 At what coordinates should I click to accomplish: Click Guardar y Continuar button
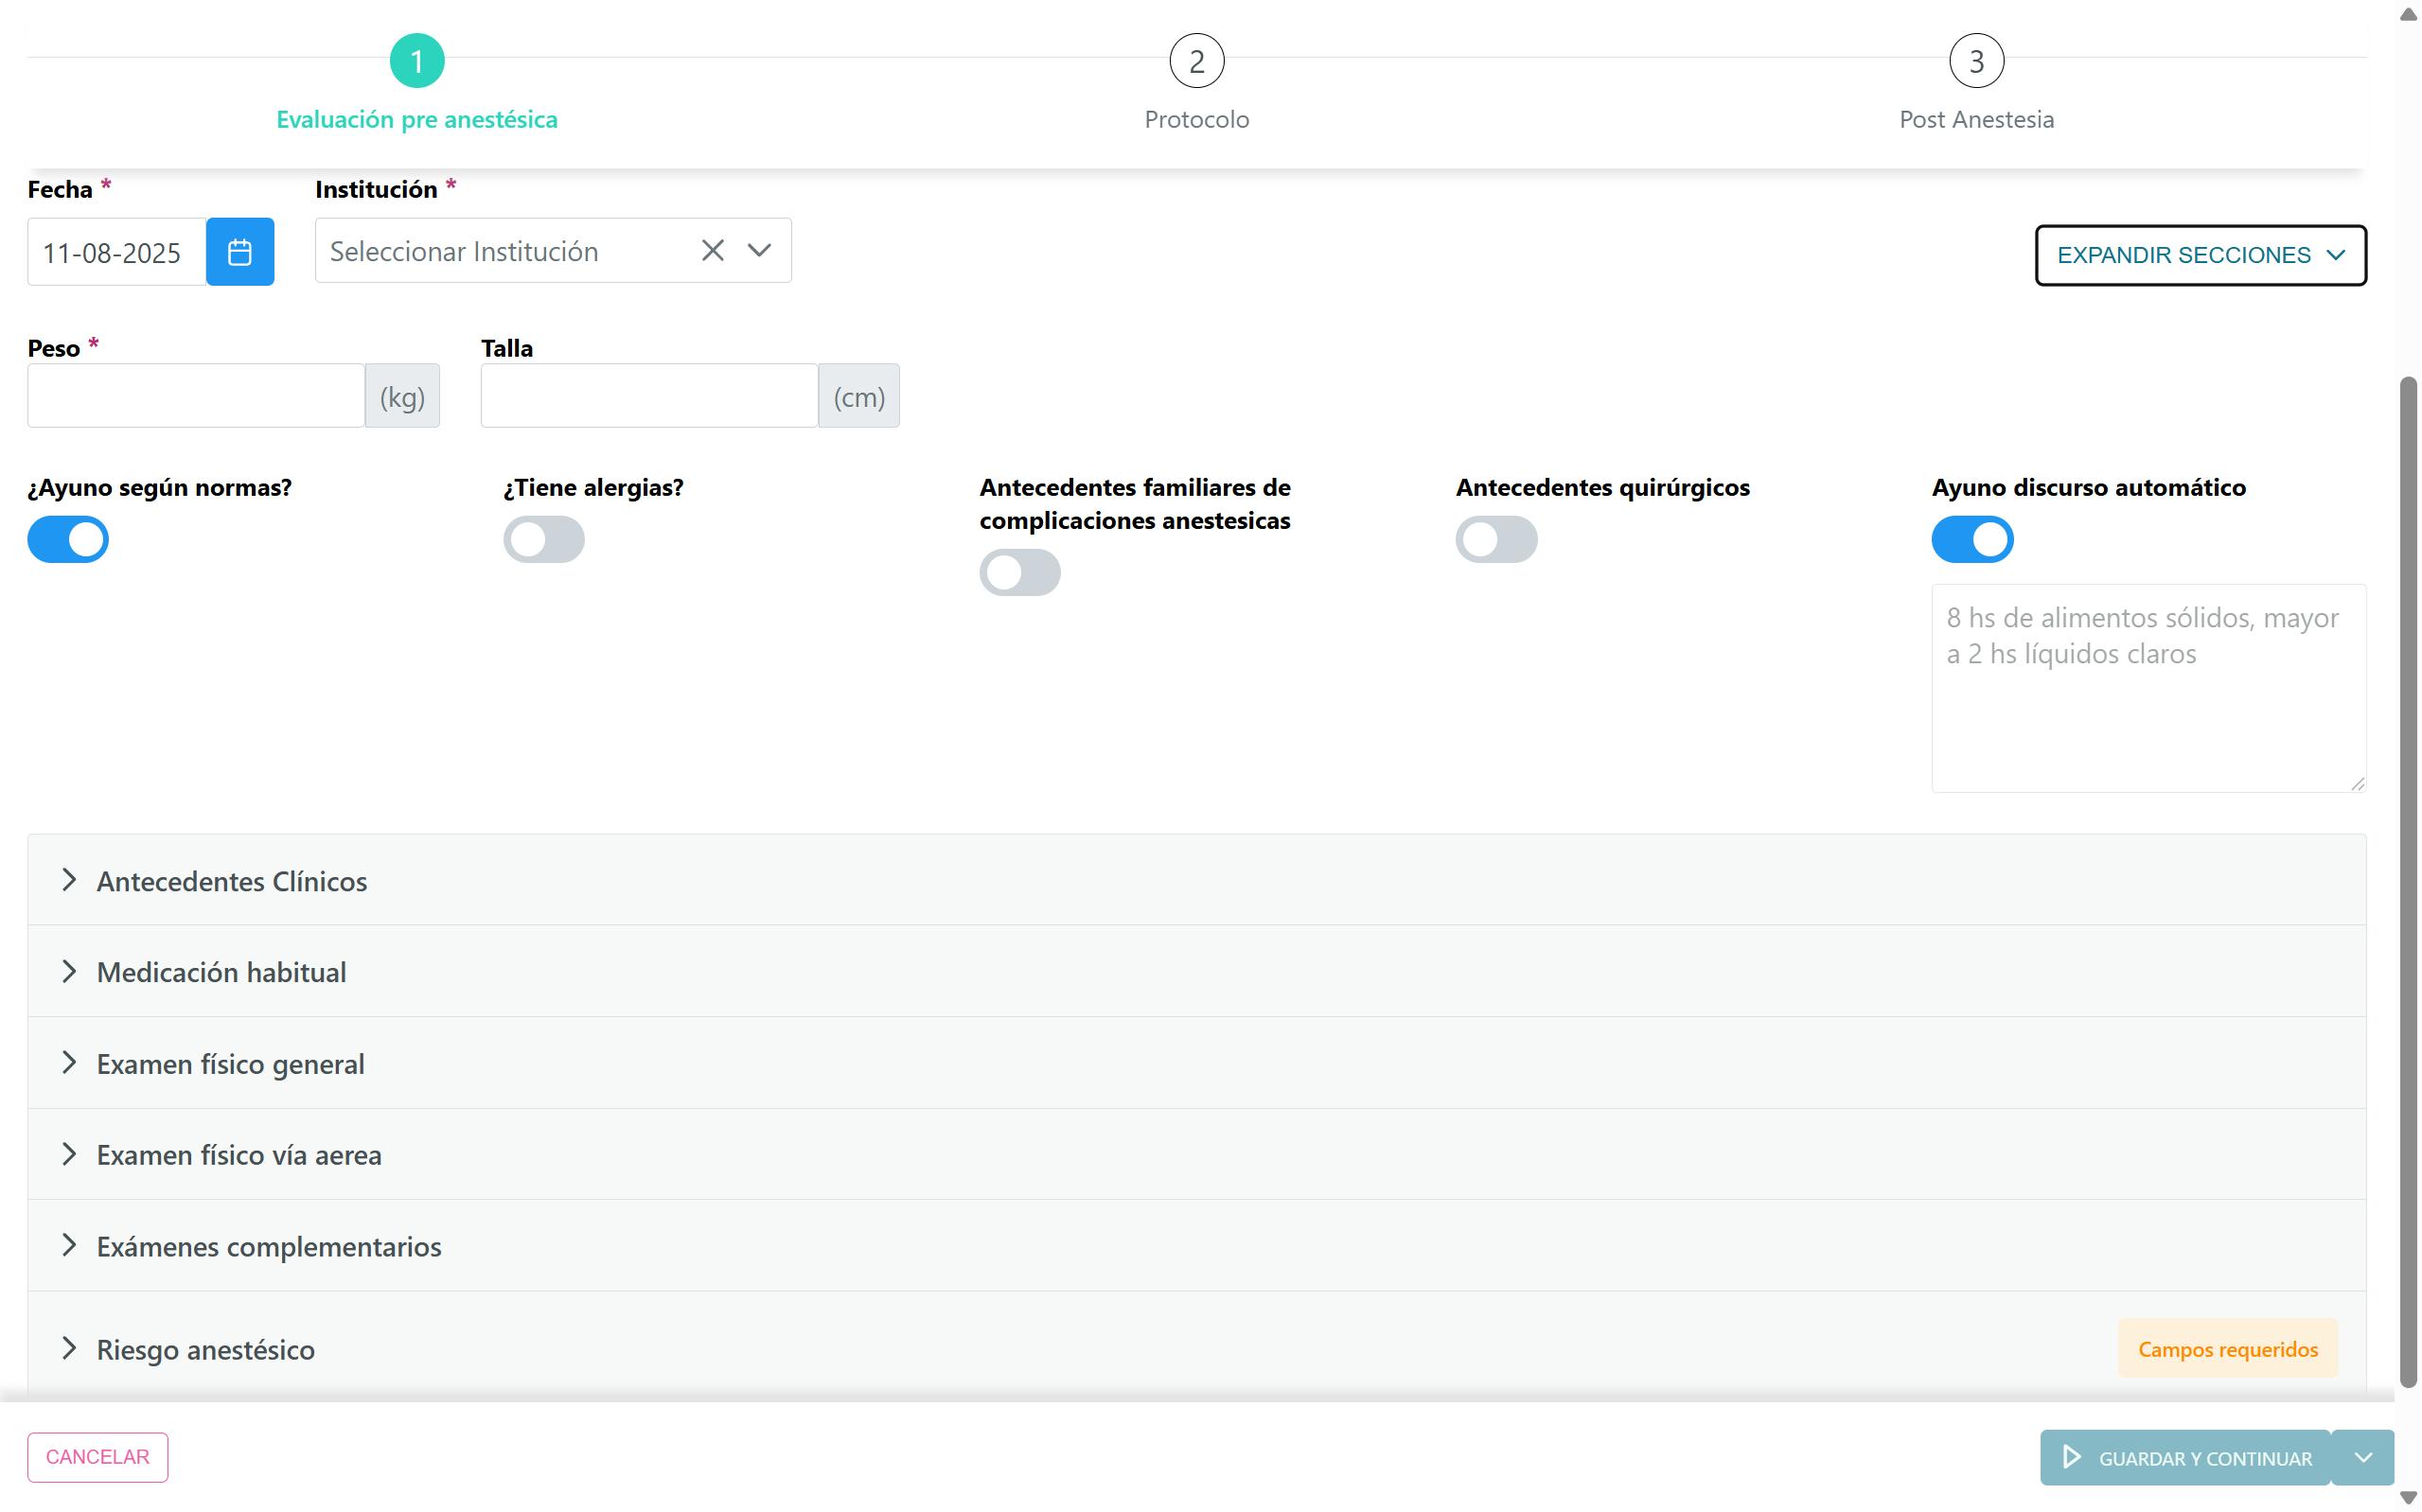[x=2185, y=1457]
